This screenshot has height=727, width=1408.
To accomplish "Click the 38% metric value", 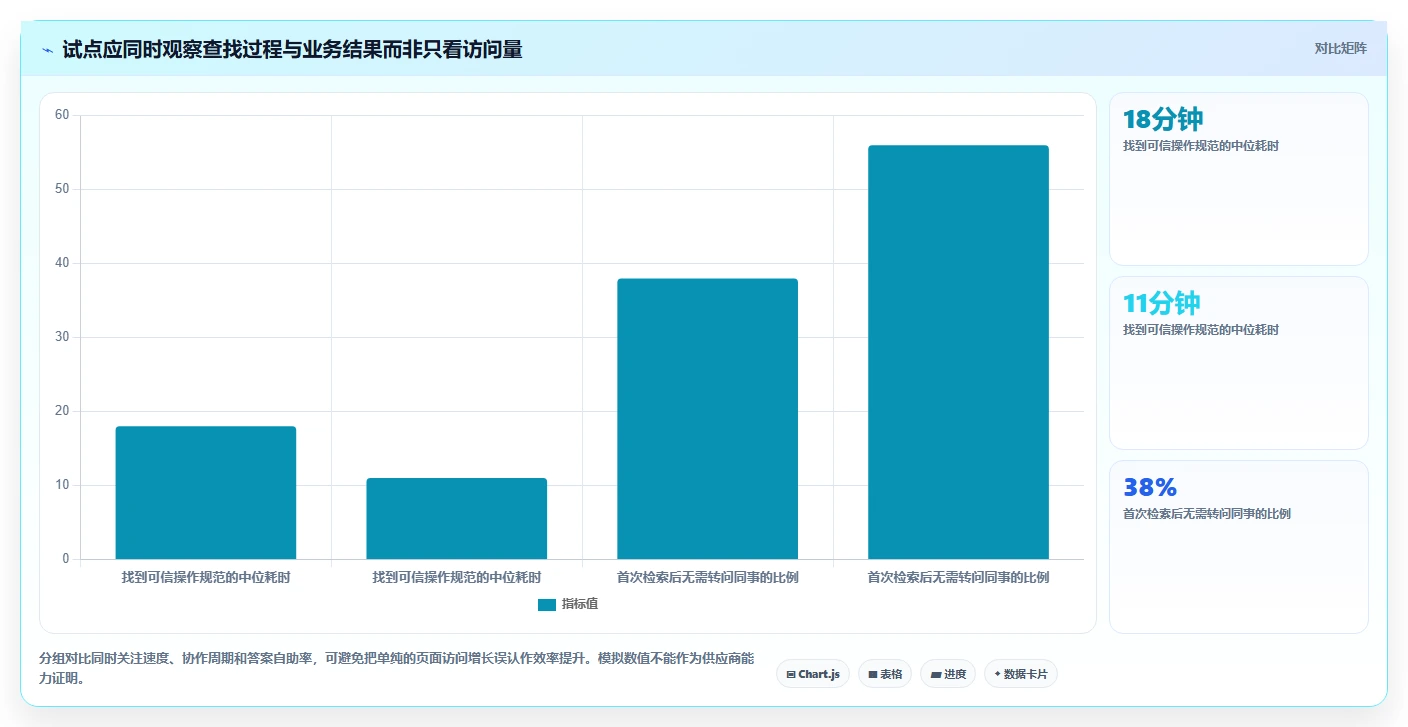I will [1150, 488].
